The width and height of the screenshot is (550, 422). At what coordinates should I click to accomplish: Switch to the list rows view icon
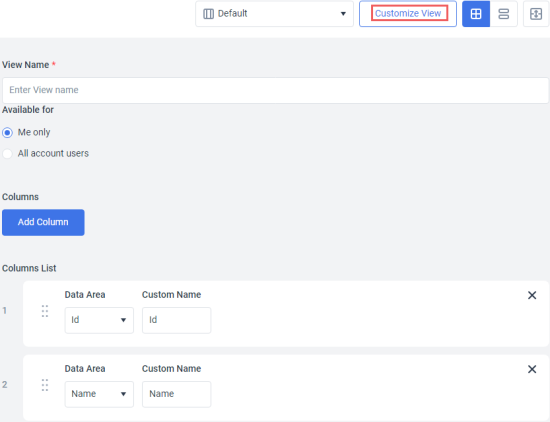503,14
